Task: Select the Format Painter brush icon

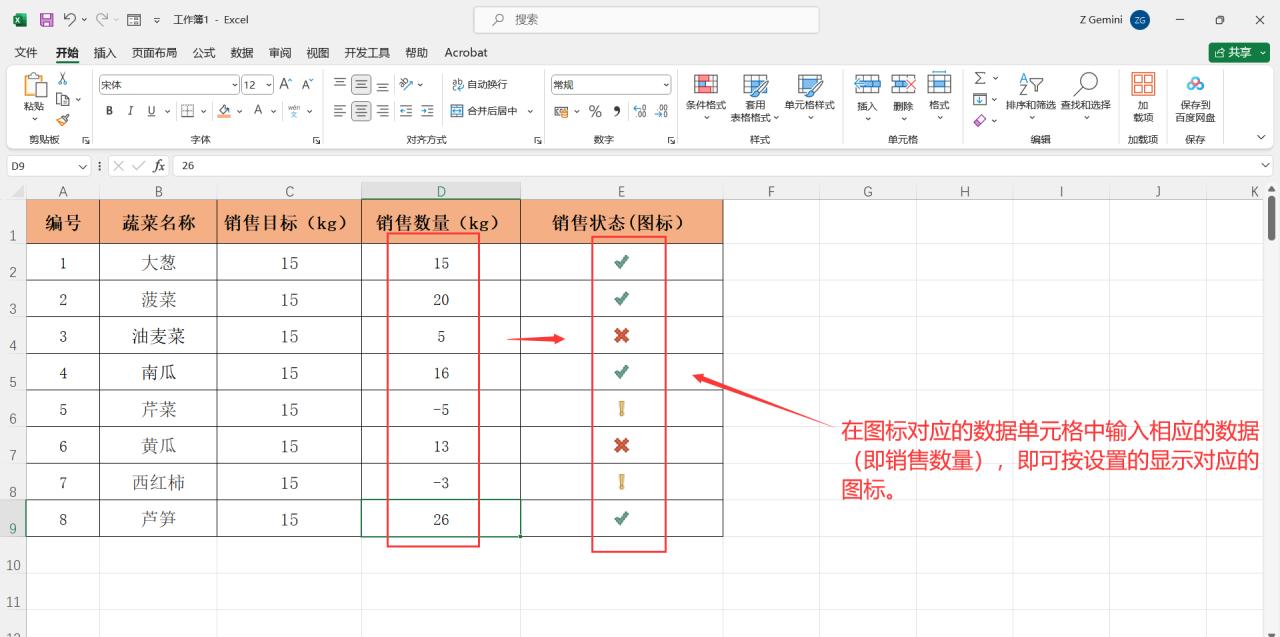Action: point(62,119)
